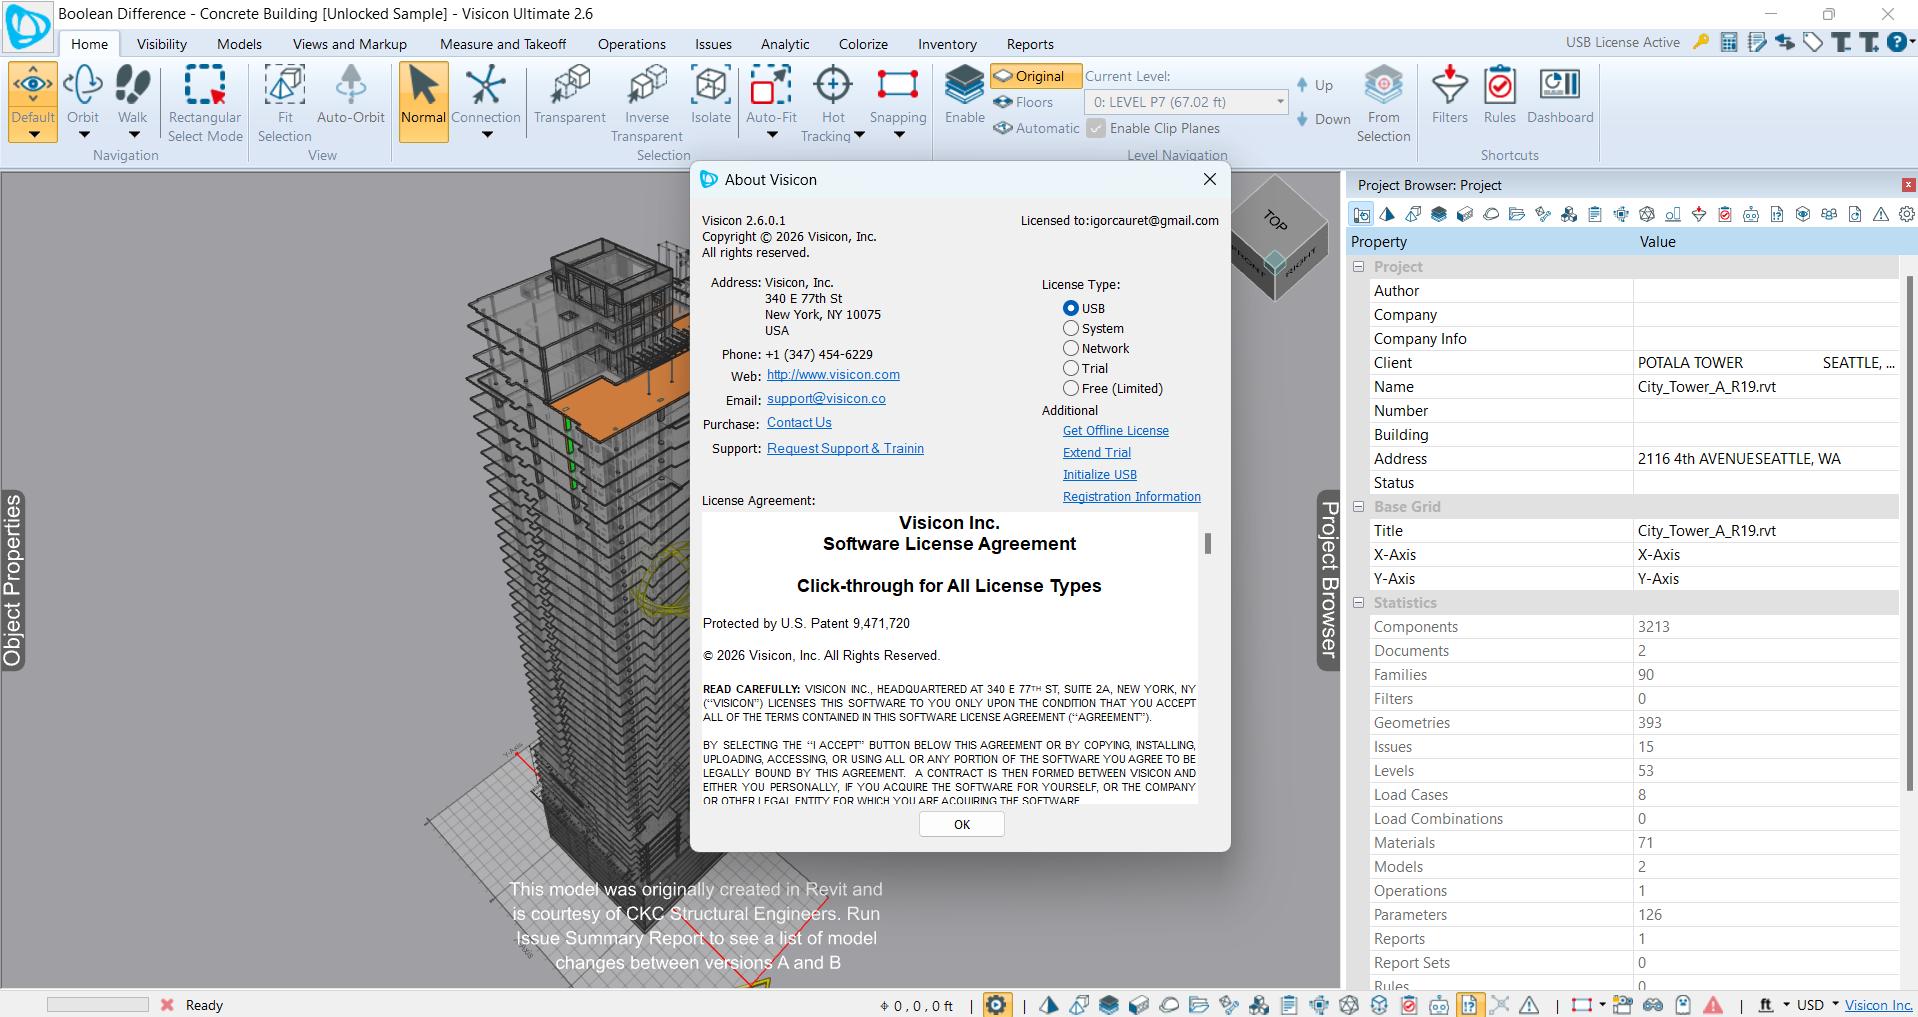This screenshot has width=1918, height=1017.
Task: Click the support email link
Action: pos(826,399)
